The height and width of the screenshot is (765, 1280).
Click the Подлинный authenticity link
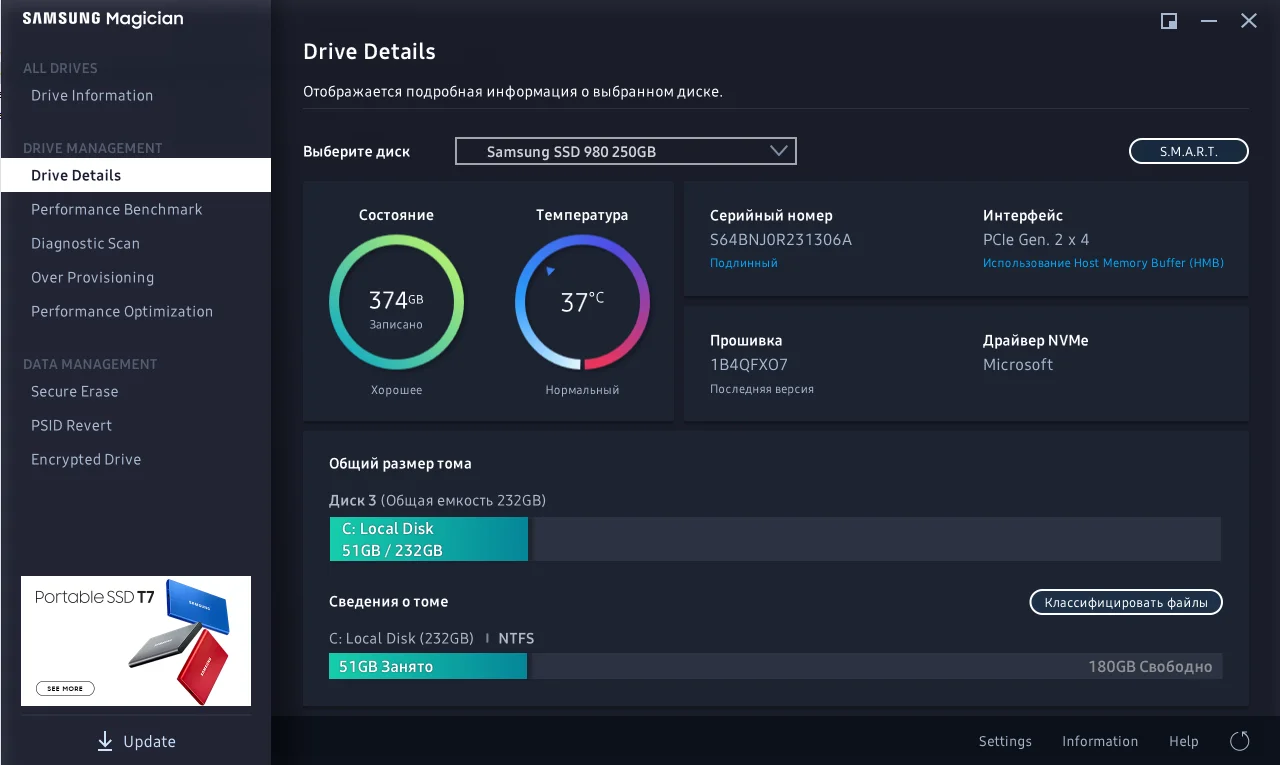point(743,263)
